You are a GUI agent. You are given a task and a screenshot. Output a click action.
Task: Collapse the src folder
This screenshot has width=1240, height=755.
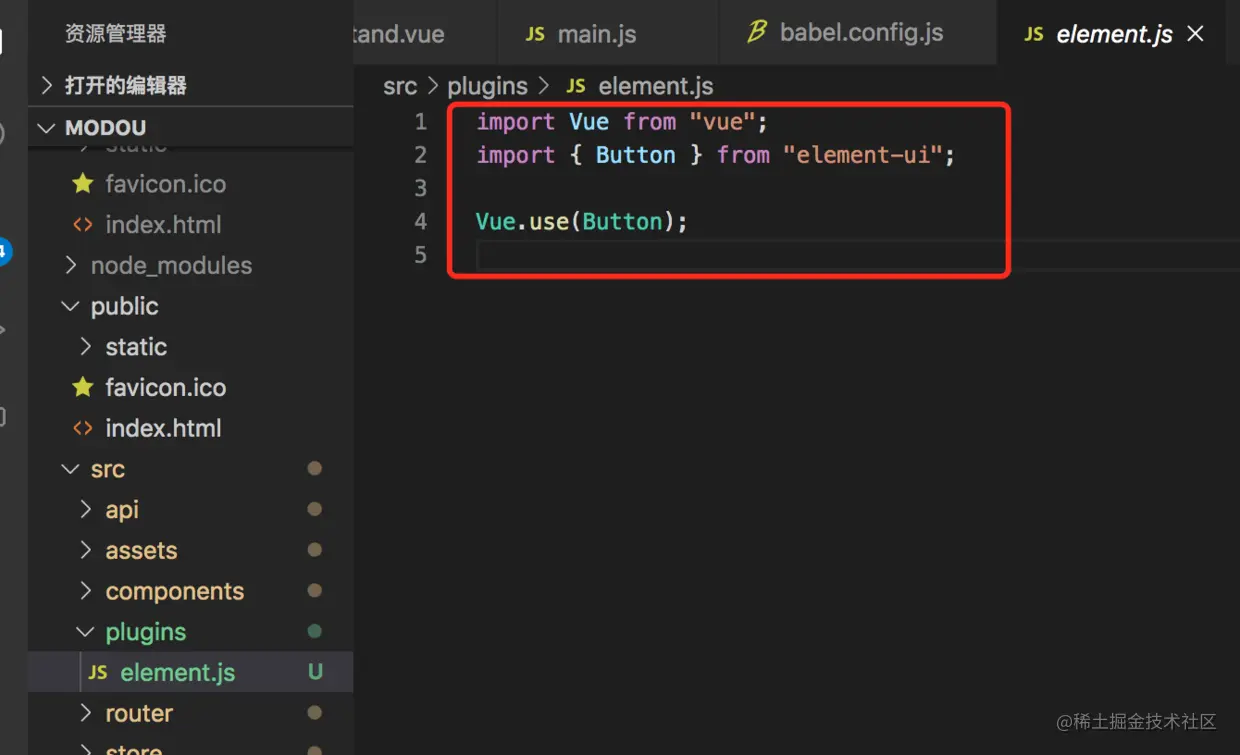pyautogui.click(x=71, y=469)
